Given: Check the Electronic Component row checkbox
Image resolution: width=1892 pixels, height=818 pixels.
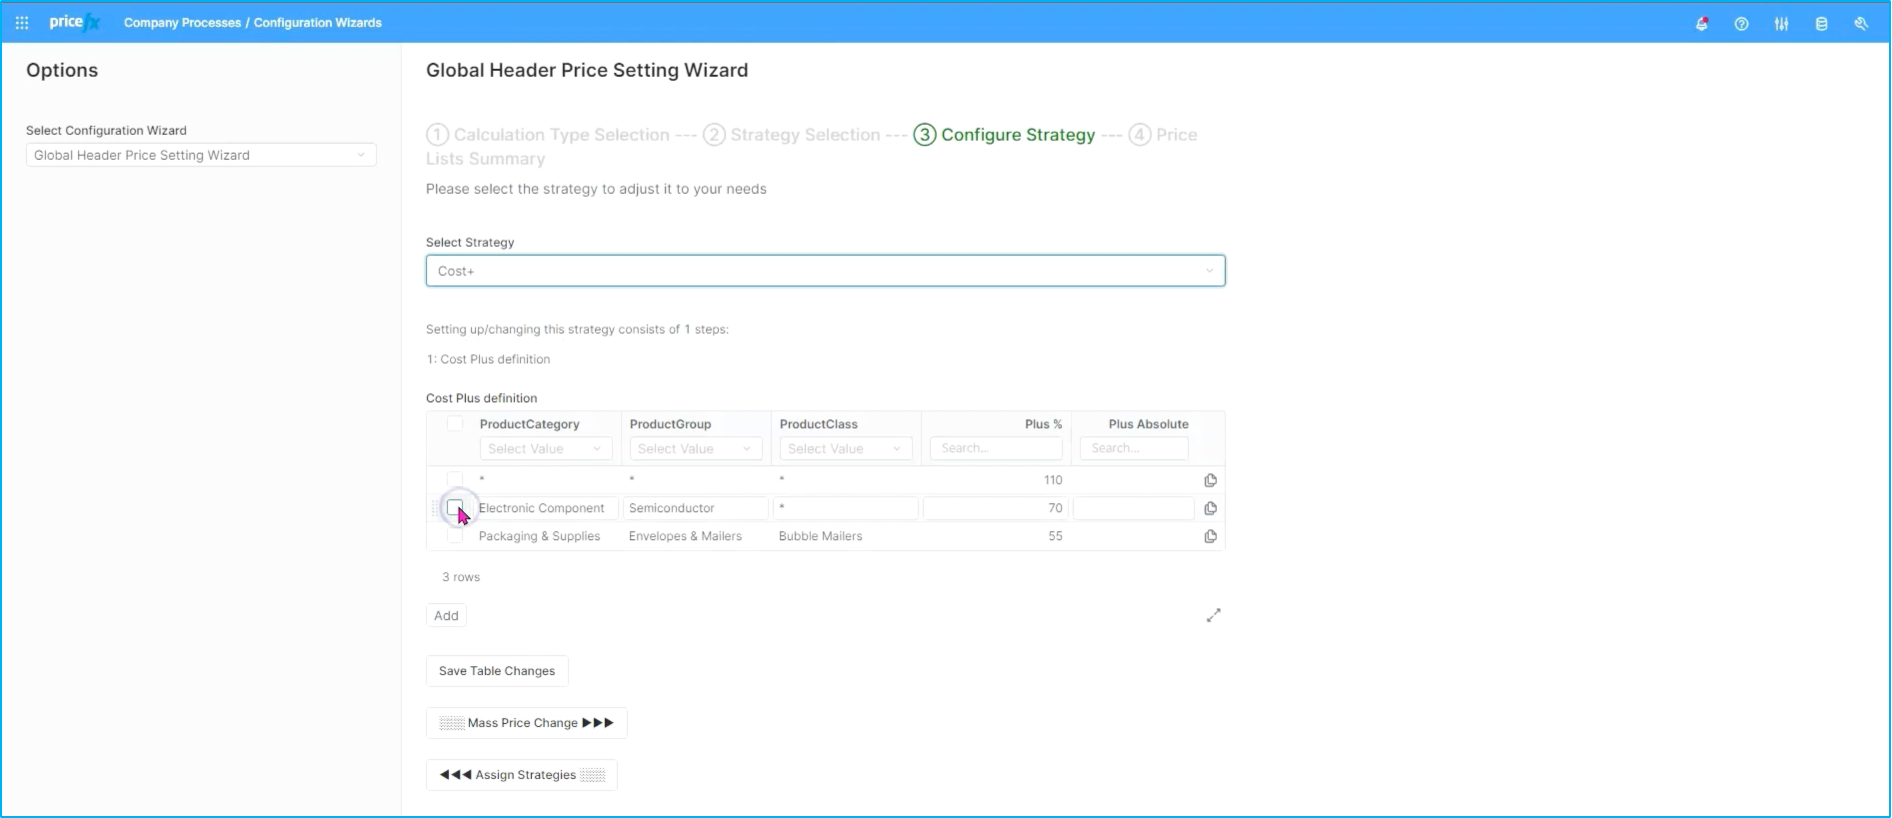Looking at the screenshot, I should point(455,507).
